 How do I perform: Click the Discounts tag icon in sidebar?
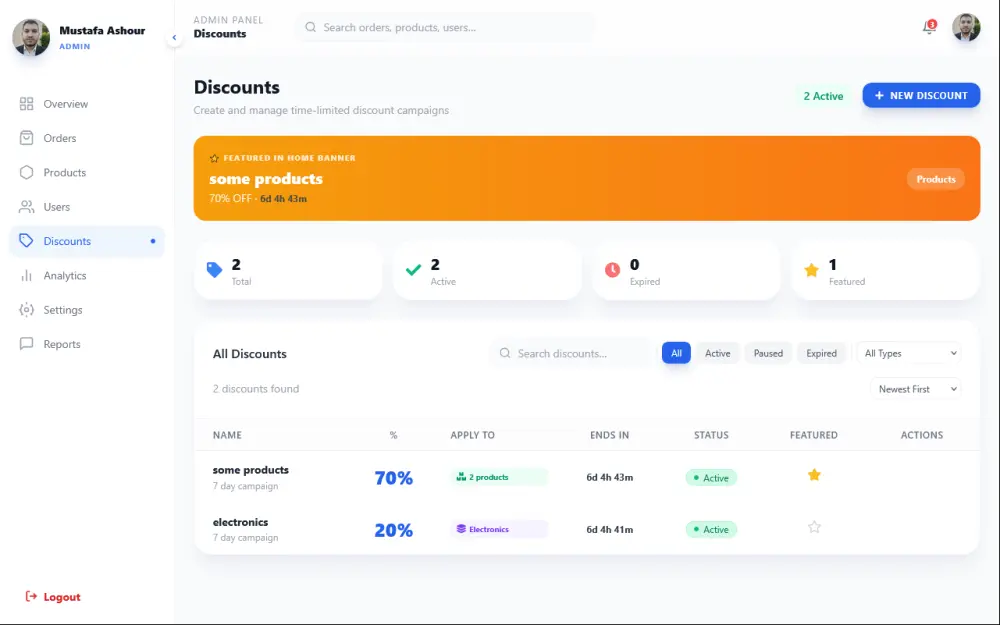(26, 241)
